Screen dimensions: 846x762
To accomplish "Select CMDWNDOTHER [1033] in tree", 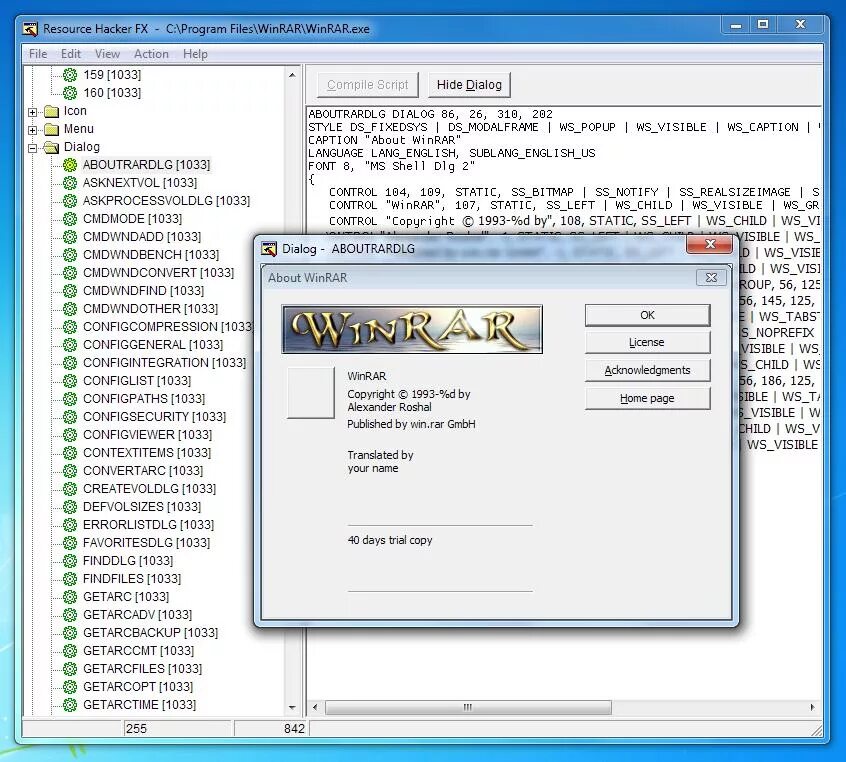I will [x=151, y=309].
